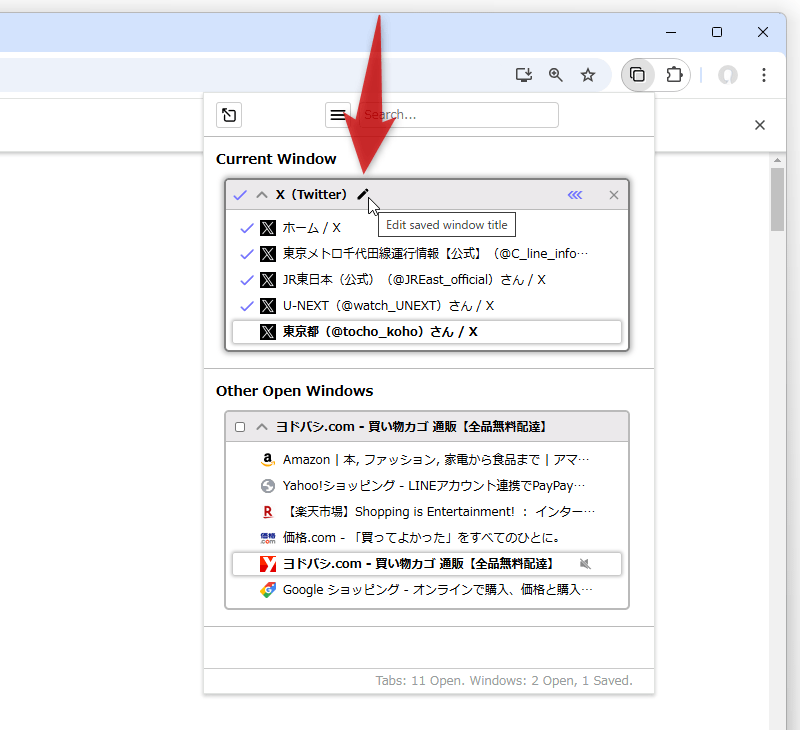This screenshot has width=800, height=730.
Task: Dismiss the bar with the X below toolbar
Action: (x=760, y=125)
